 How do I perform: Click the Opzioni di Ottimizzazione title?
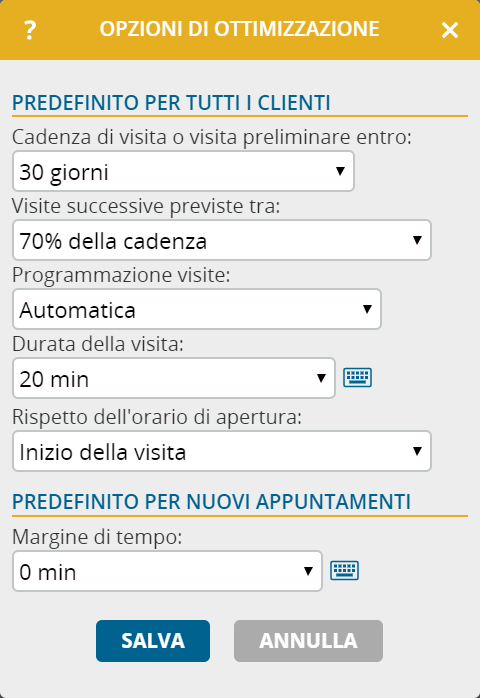[x=239, y=29]
